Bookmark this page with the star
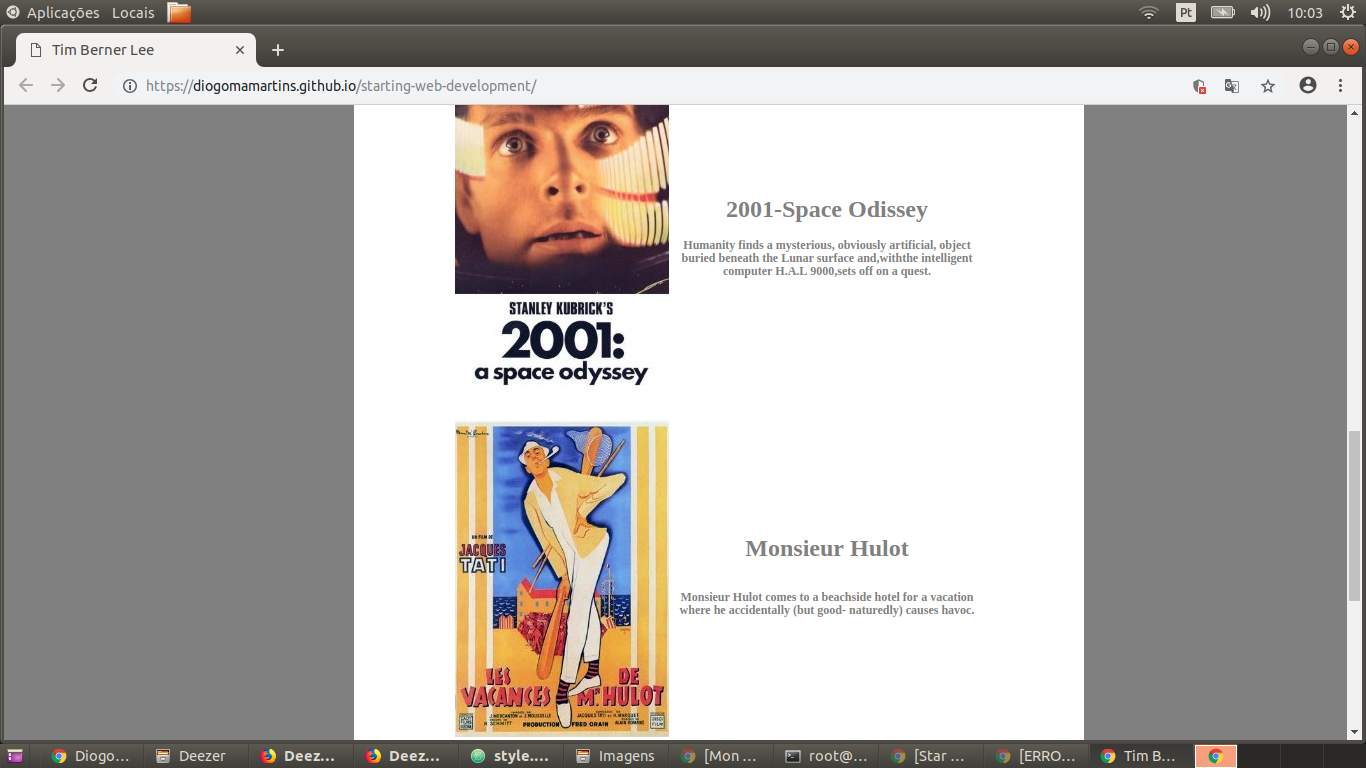 tap(1268, 86)
